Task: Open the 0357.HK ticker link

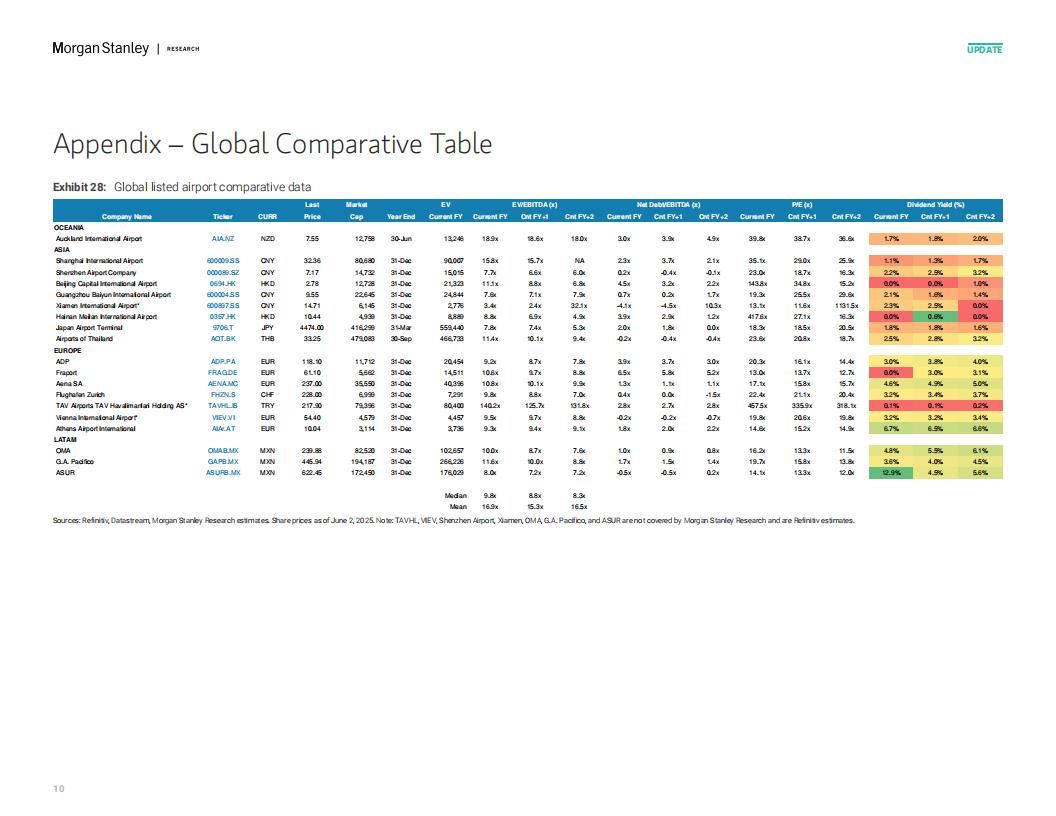Action: 223,316
